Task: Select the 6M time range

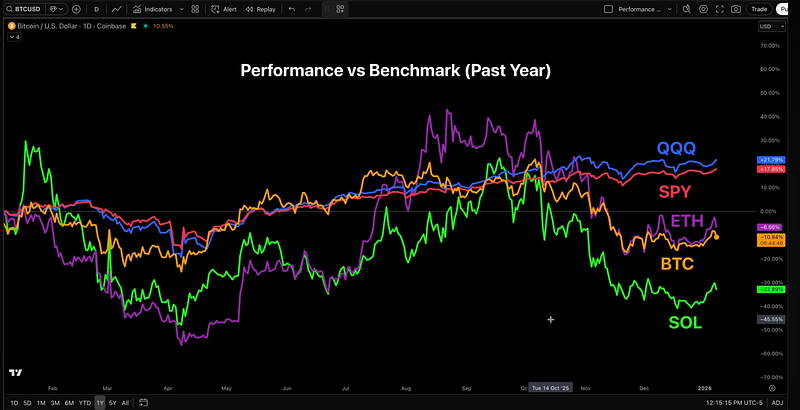Action: pyautogui.click(x=69, y=403)
